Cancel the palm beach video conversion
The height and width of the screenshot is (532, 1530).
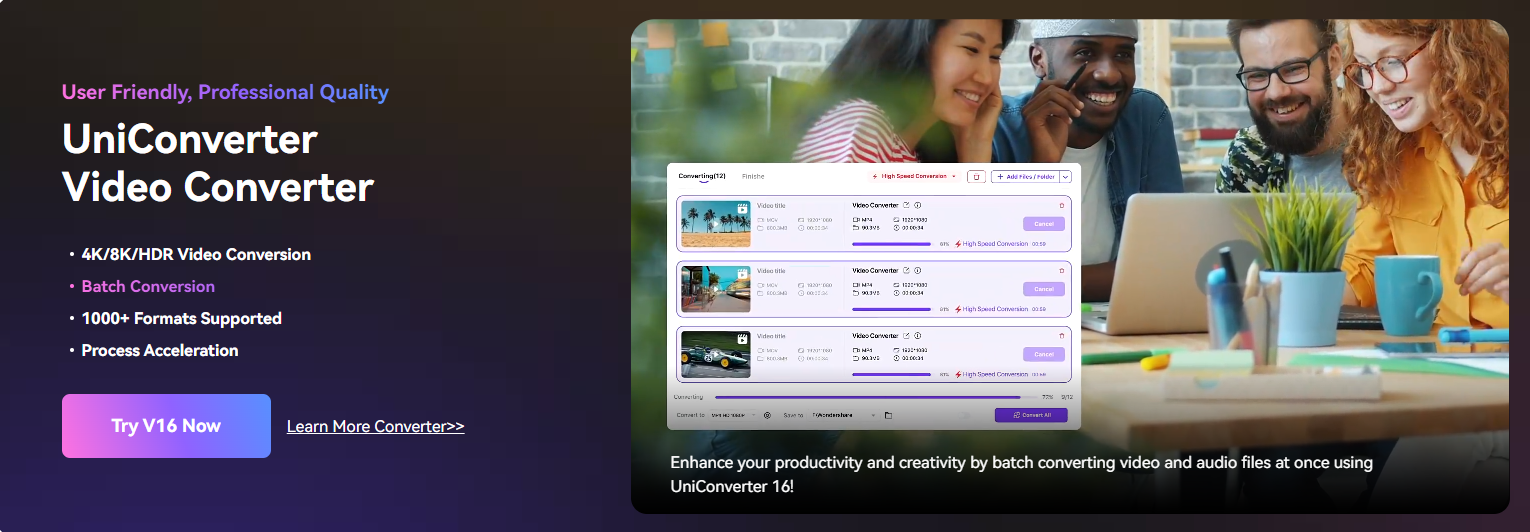coord(1044,224)
